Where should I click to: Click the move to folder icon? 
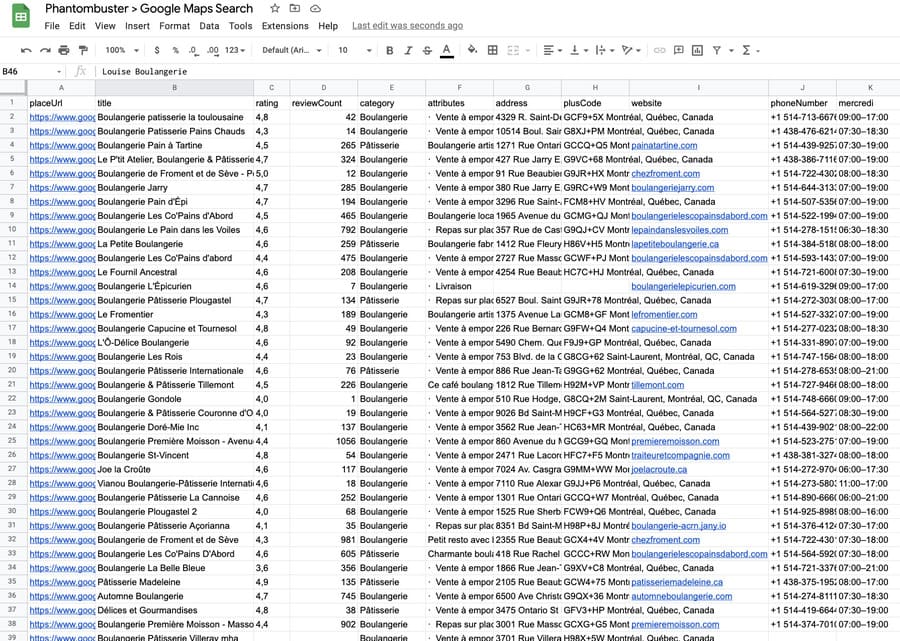point(294,9)
